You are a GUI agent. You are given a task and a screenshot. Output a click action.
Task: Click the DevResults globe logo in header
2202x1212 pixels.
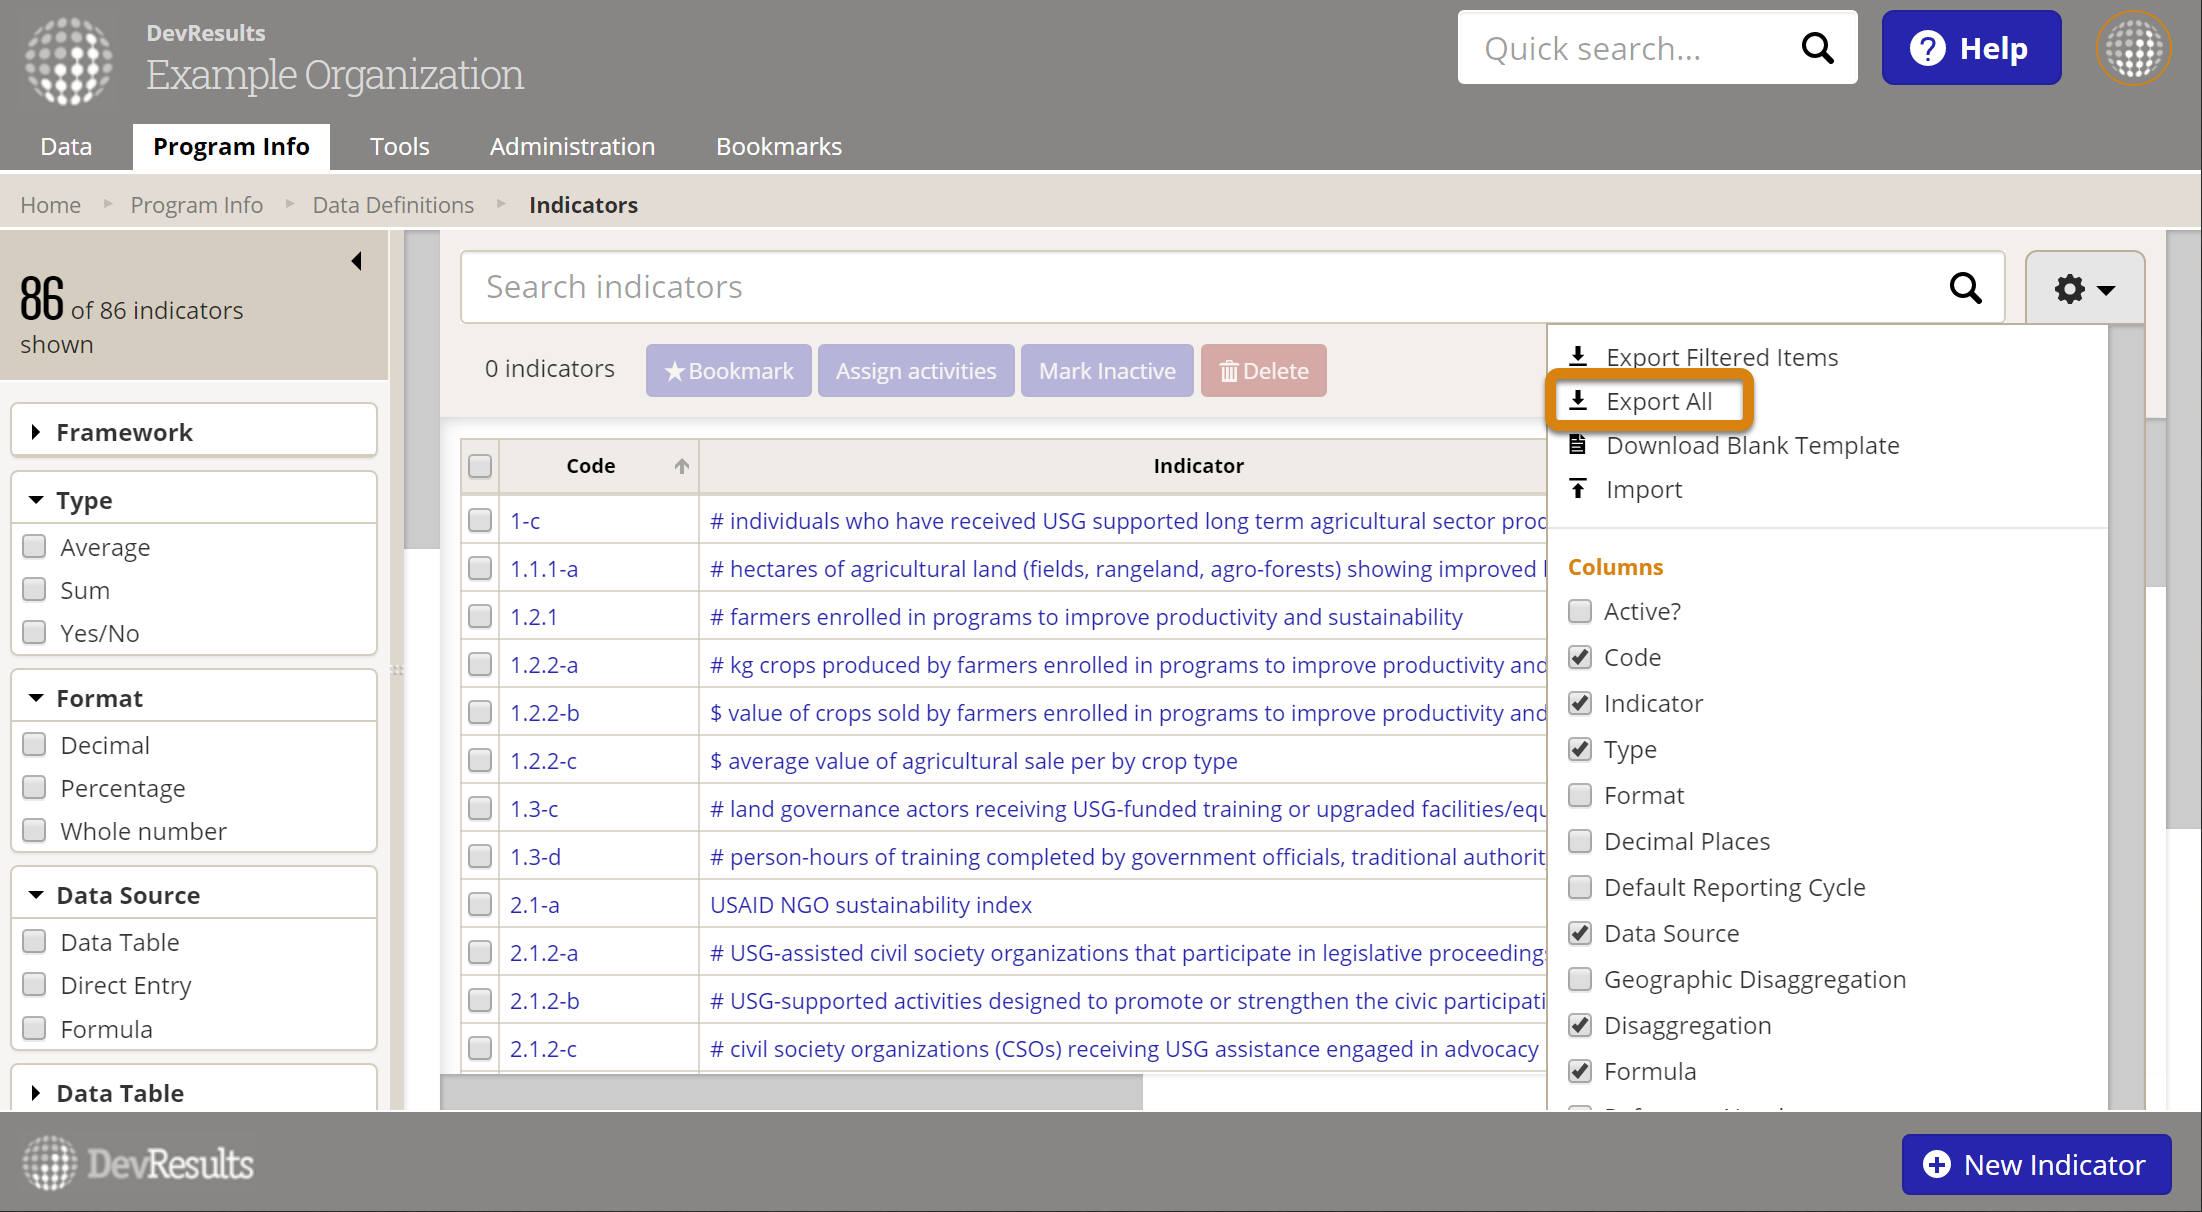point(69,60)
